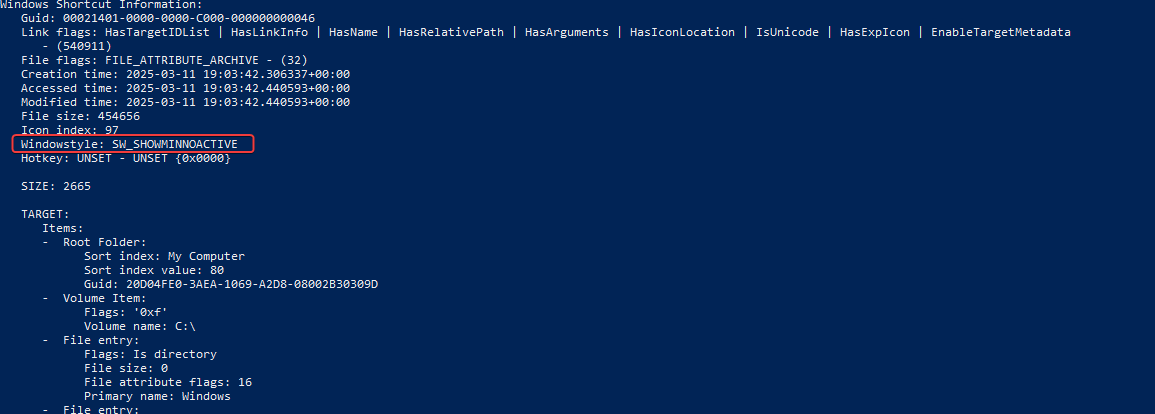Image resolution: width=1155 pixels, height=414 pixels.
Task: Click the File size 454656 line
Action: coord(80,116)
